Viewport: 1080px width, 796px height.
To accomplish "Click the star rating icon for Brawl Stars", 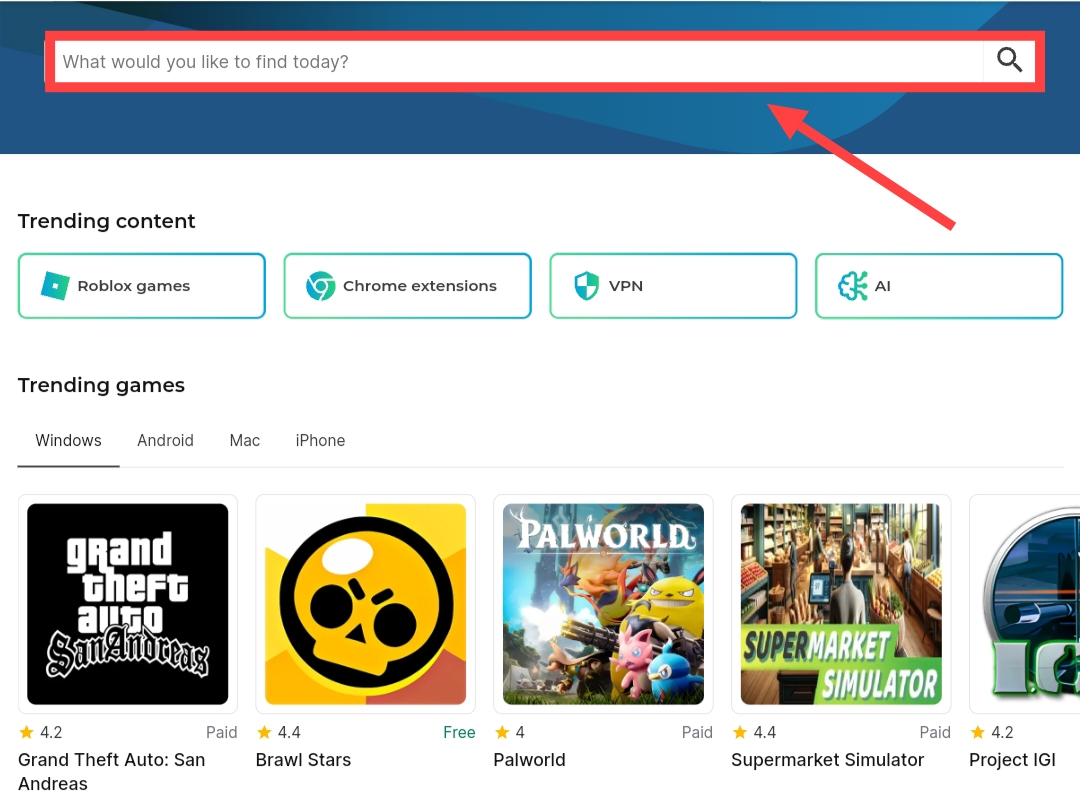I will point(264,732).
